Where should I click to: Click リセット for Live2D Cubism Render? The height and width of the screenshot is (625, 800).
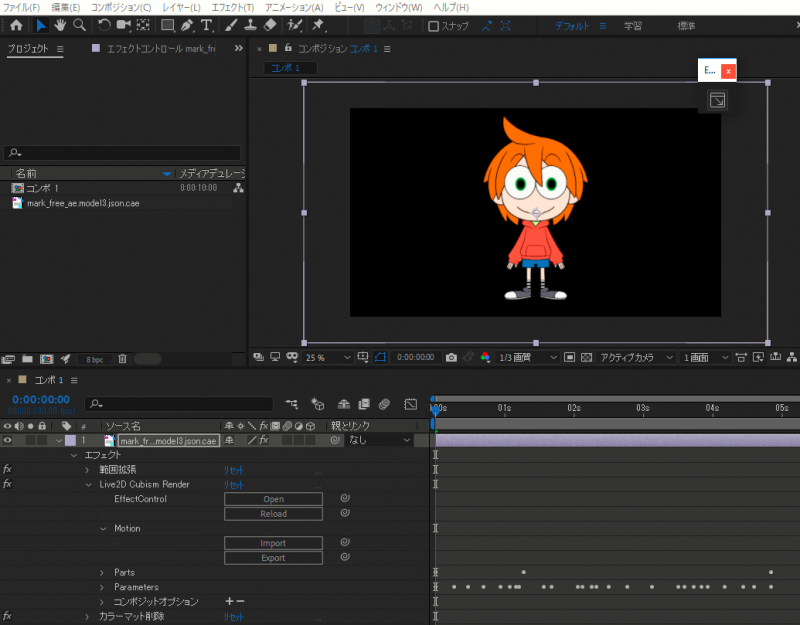tap(234, 485)
